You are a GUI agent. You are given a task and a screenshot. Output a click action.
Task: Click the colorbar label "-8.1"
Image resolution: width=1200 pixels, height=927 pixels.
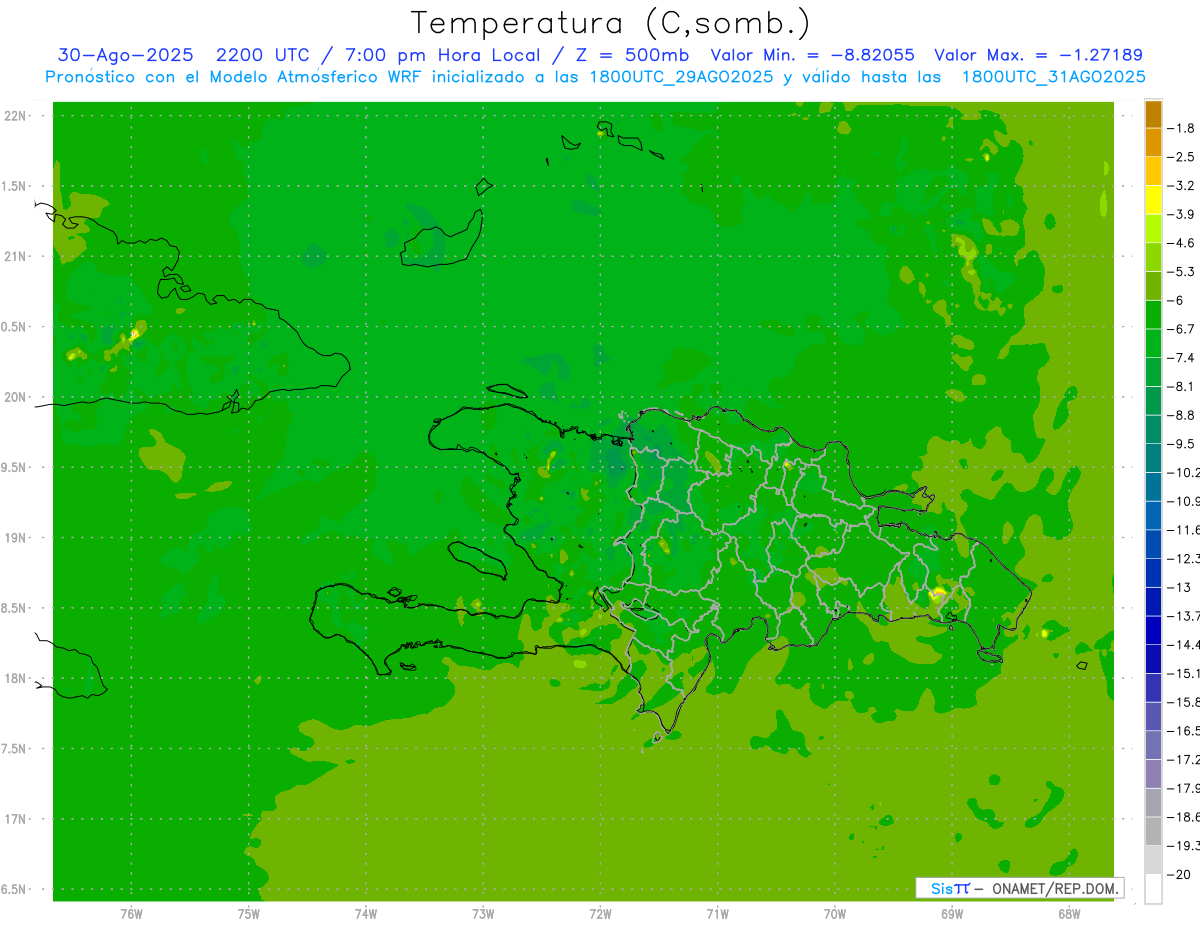coord(1181,386)
